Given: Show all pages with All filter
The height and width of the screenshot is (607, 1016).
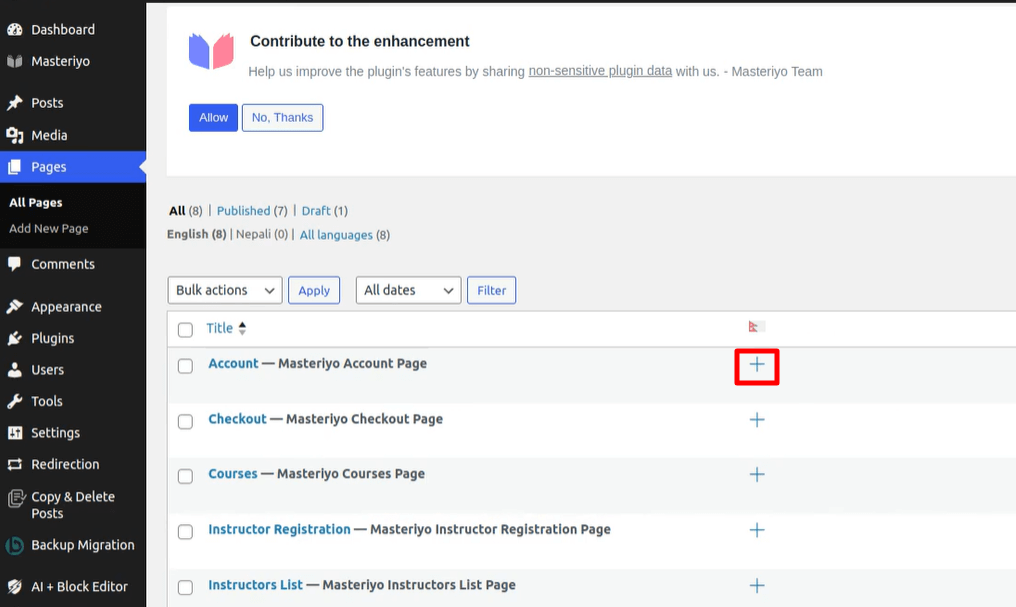Looking at the screenshot, I should tap(177, 211).
